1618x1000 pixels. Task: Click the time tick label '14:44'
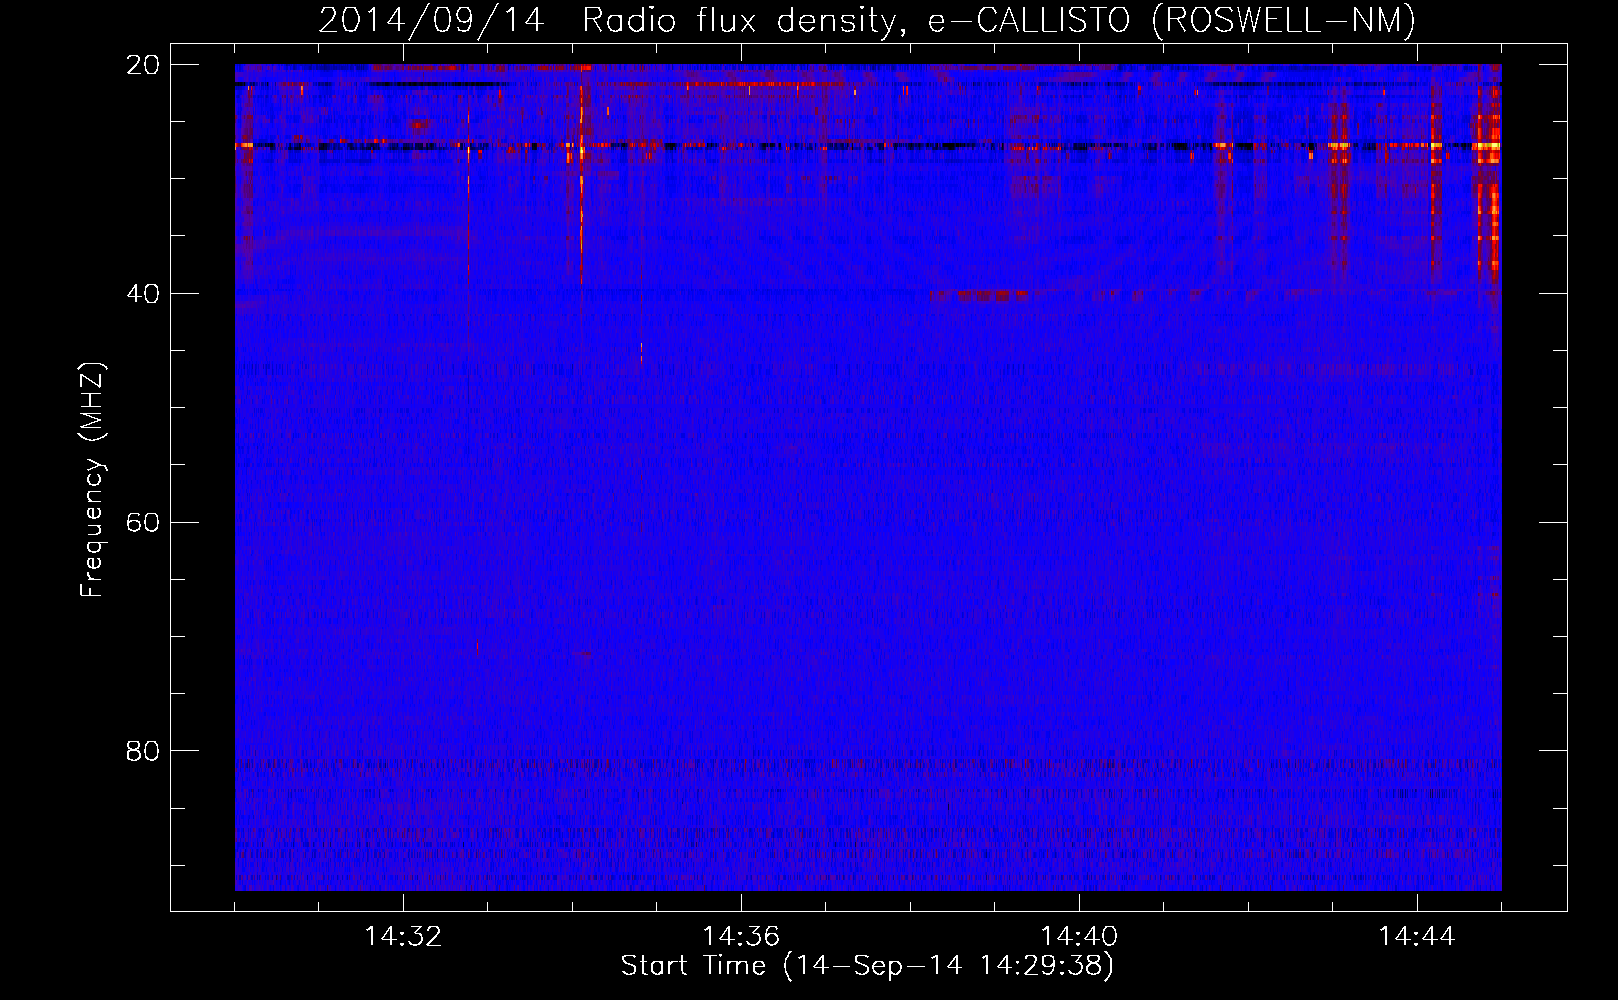point(1417,937)
